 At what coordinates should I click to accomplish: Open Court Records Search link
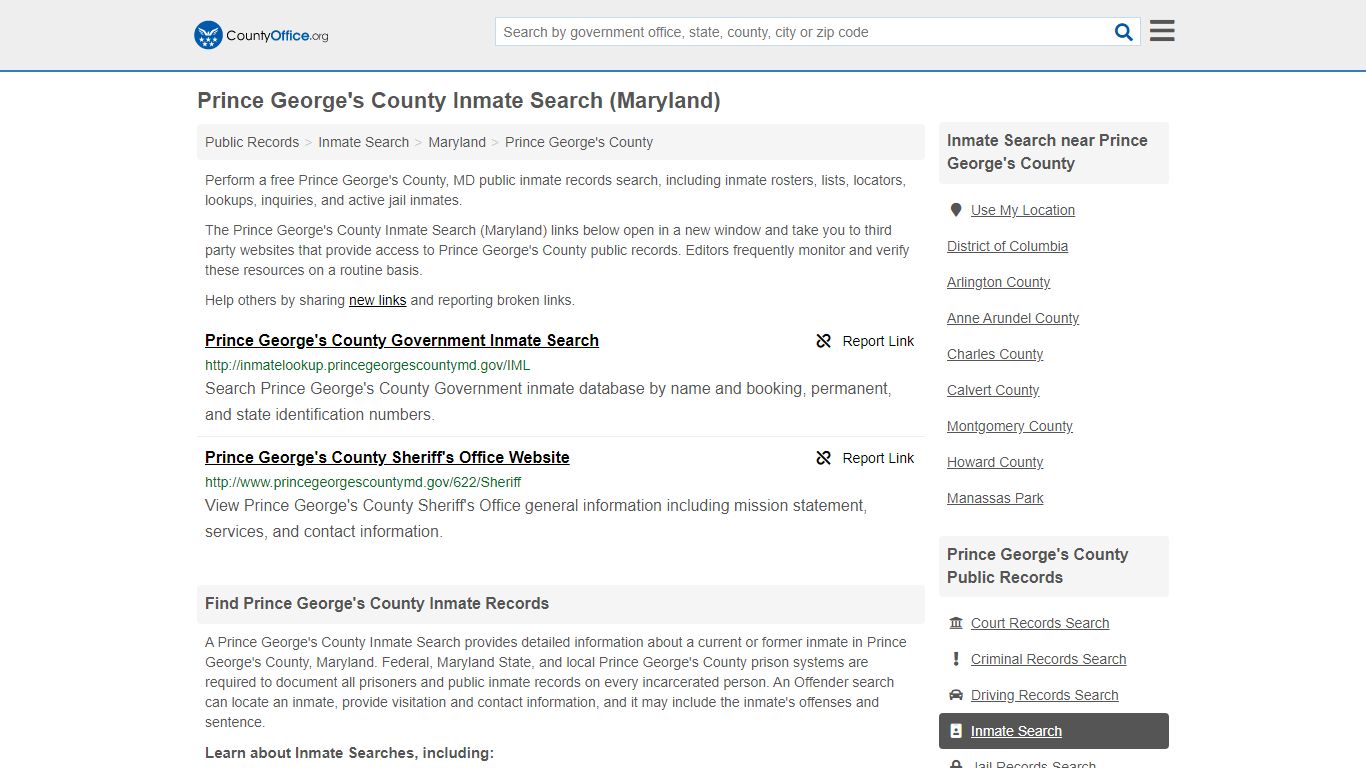coord(1040,623)
